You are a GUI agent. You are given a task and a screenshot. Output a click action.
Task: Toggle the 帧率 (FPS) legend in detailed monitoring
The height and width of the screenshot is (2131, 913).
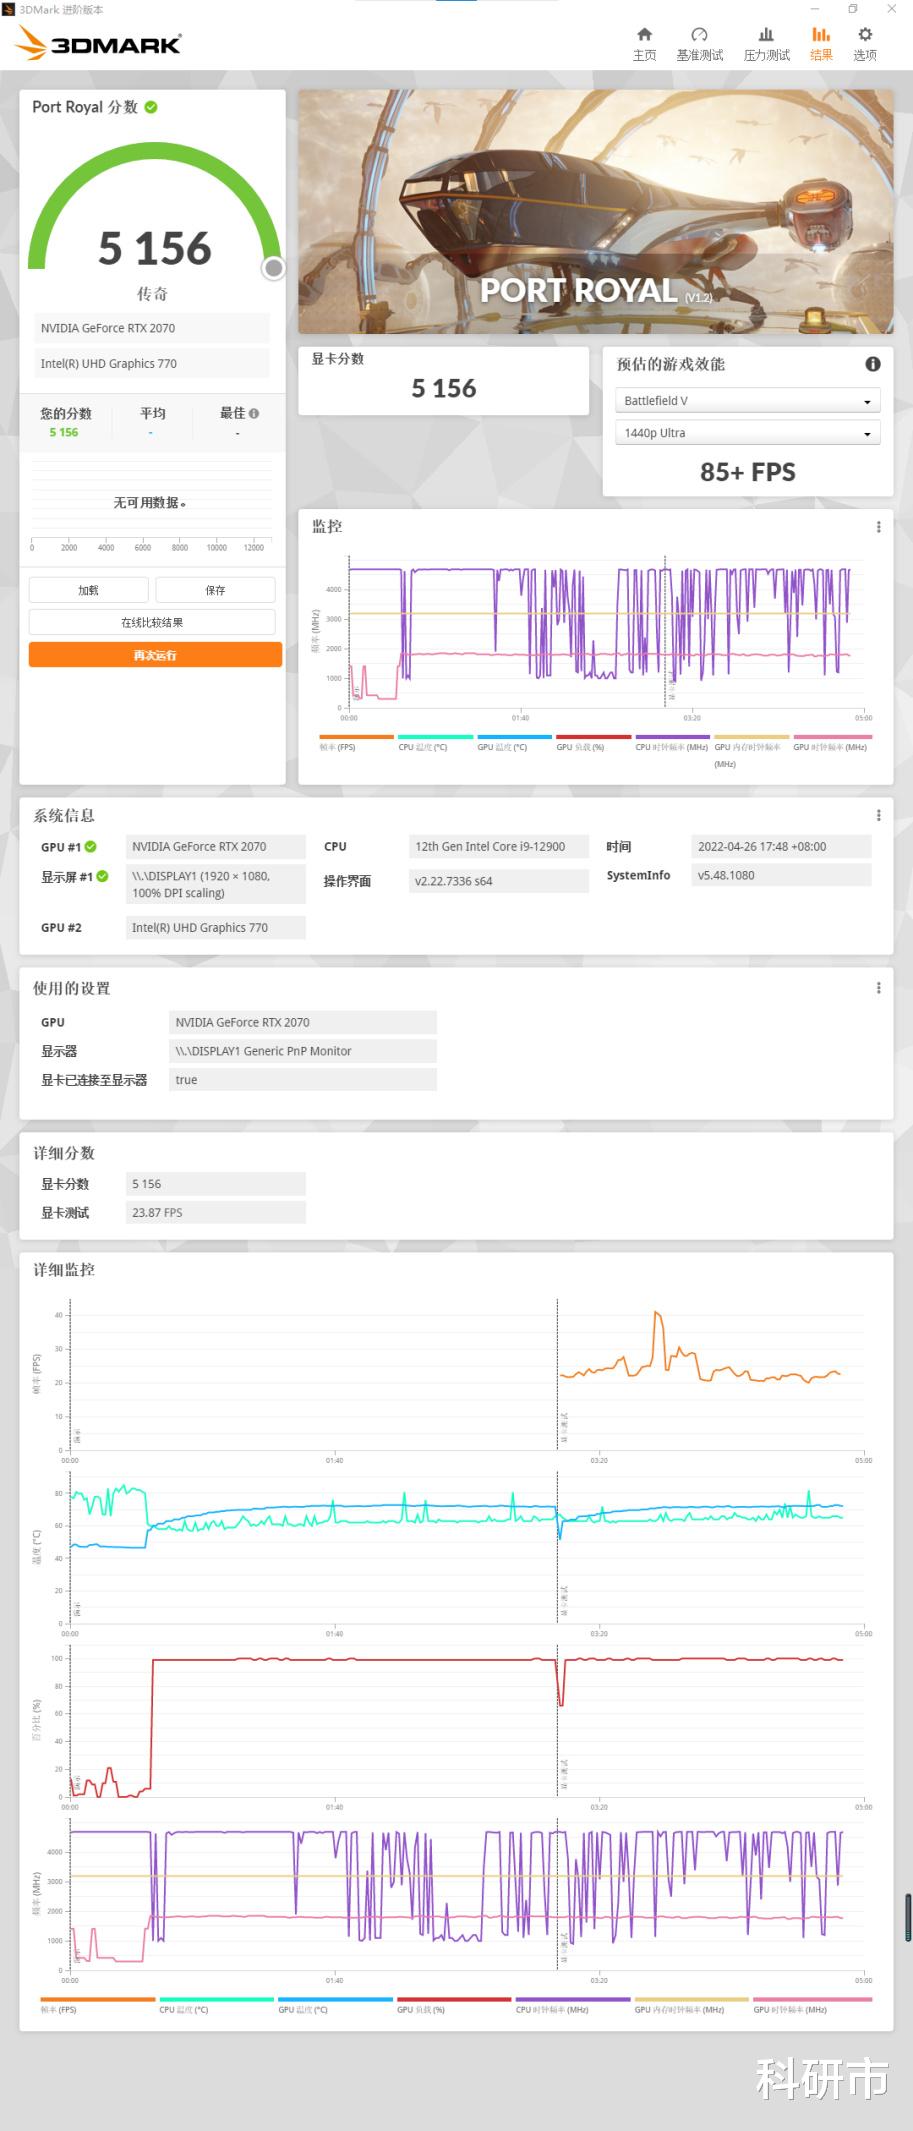[x=97, y=2006]
